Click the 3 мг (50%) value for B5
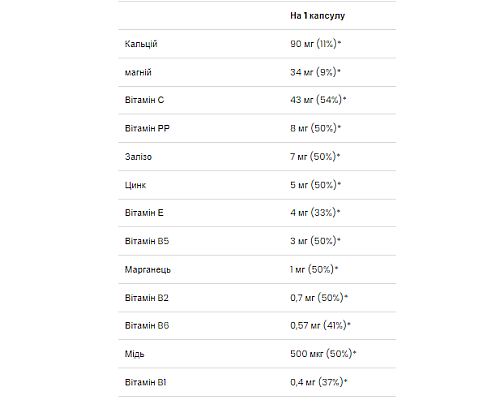This screenshot has width=500, height=400. pyautogui.click(x=315, y=241)
